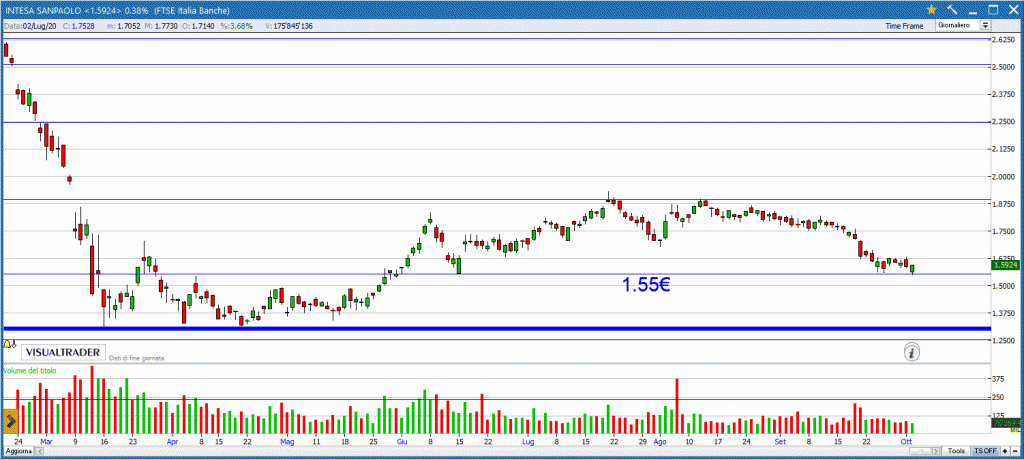
Task: Click the yellow favorite star icon
Action: point(931,9)
